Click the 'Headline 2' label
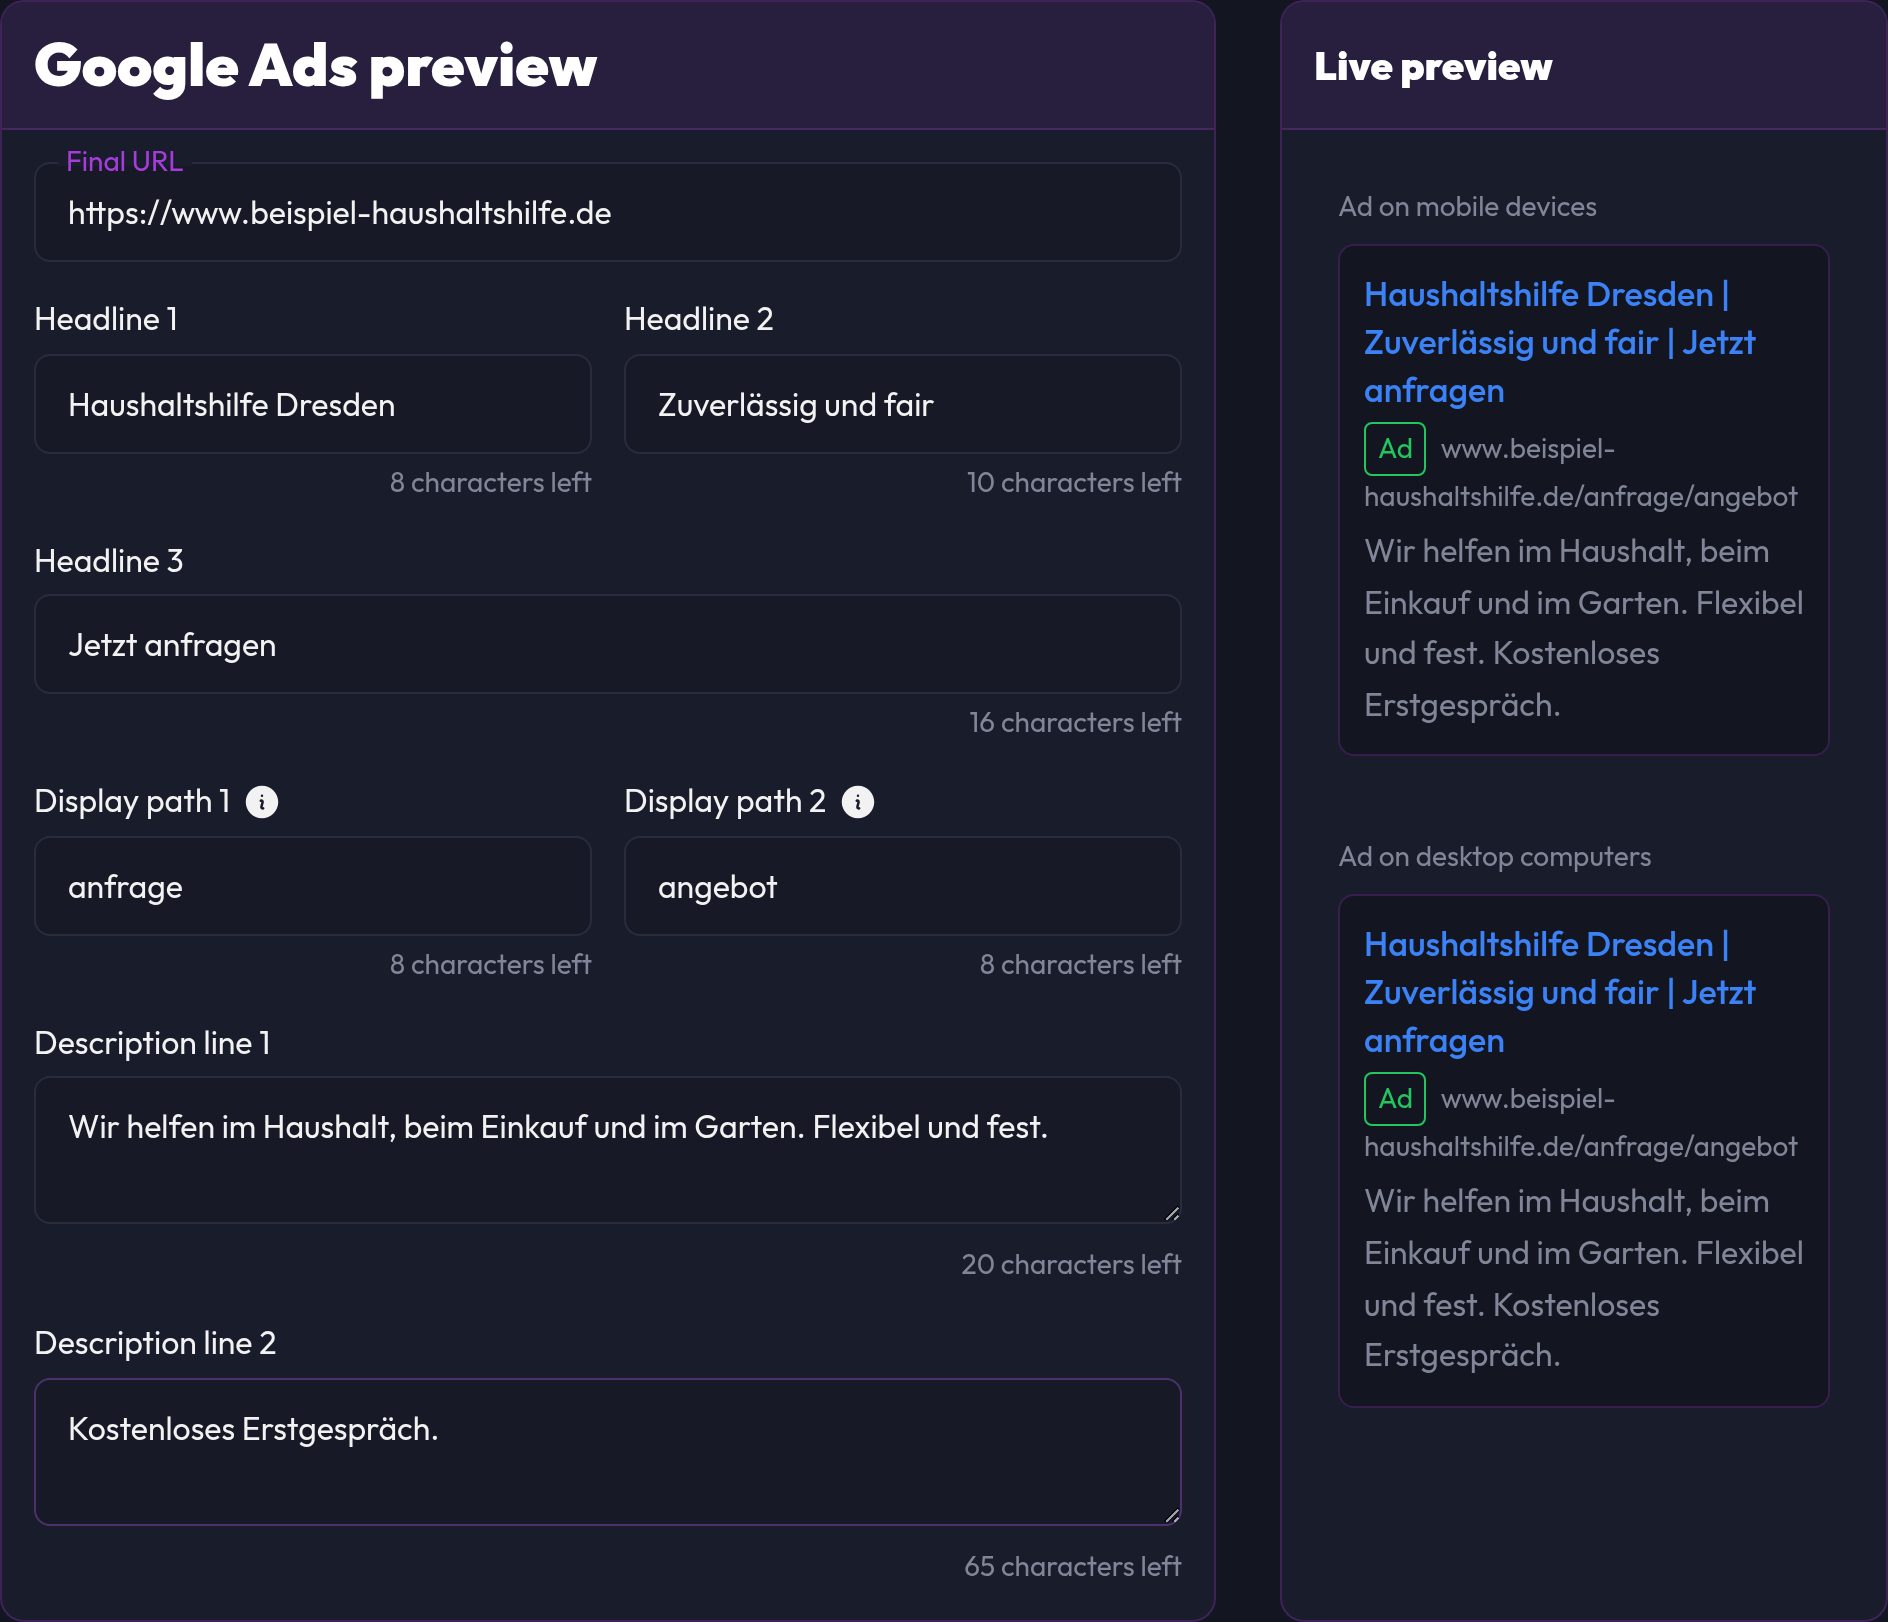Screen dimensions: 1888x1622 click(699, 319)
